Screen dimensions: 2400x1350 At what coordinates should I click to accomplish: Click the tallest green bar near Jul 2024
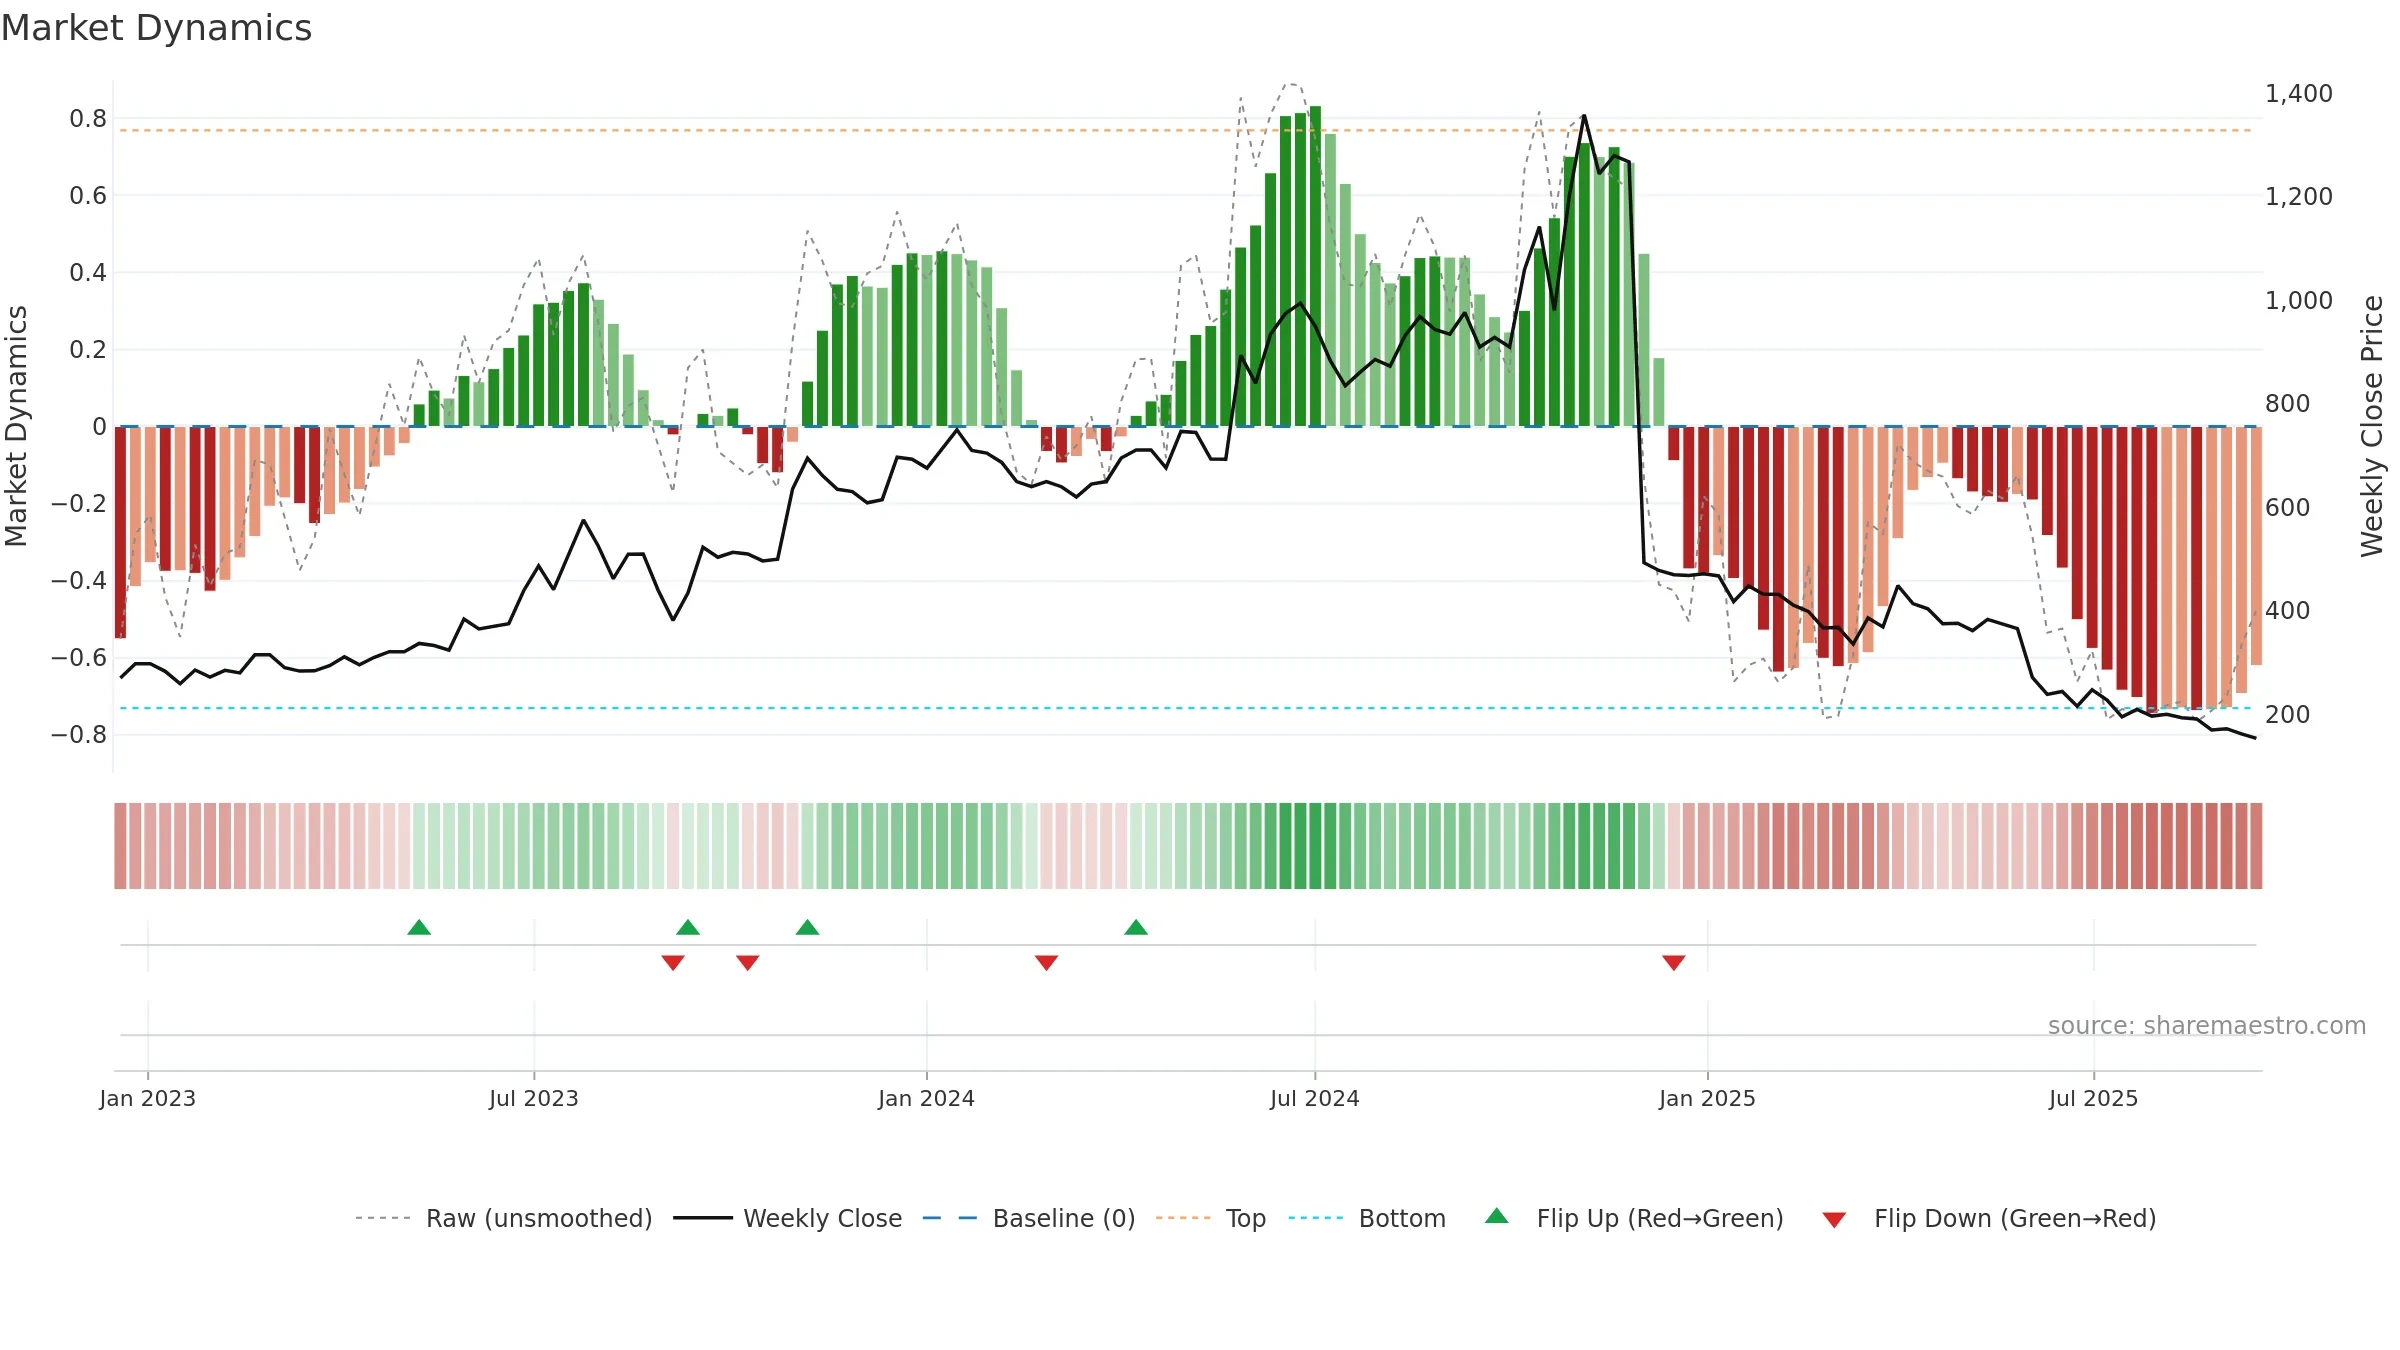pyautogui.click(x=1316, y=266)
